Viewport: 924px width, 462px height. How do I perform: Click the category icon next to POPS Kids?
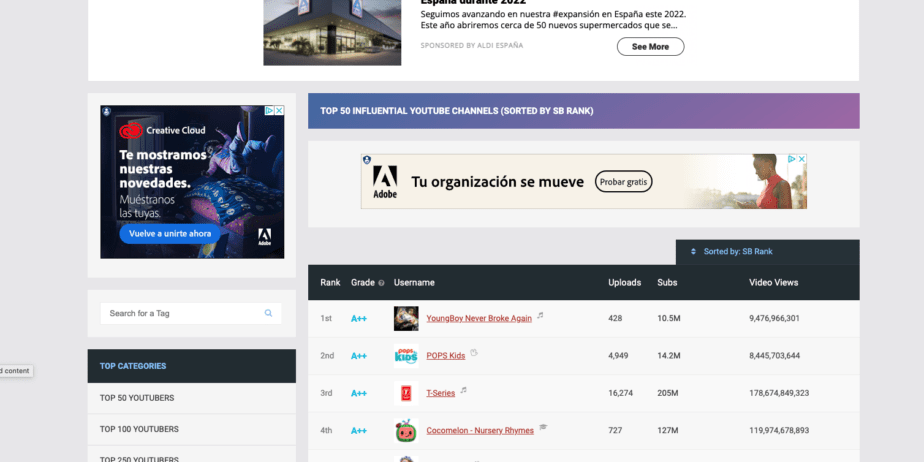474,354
